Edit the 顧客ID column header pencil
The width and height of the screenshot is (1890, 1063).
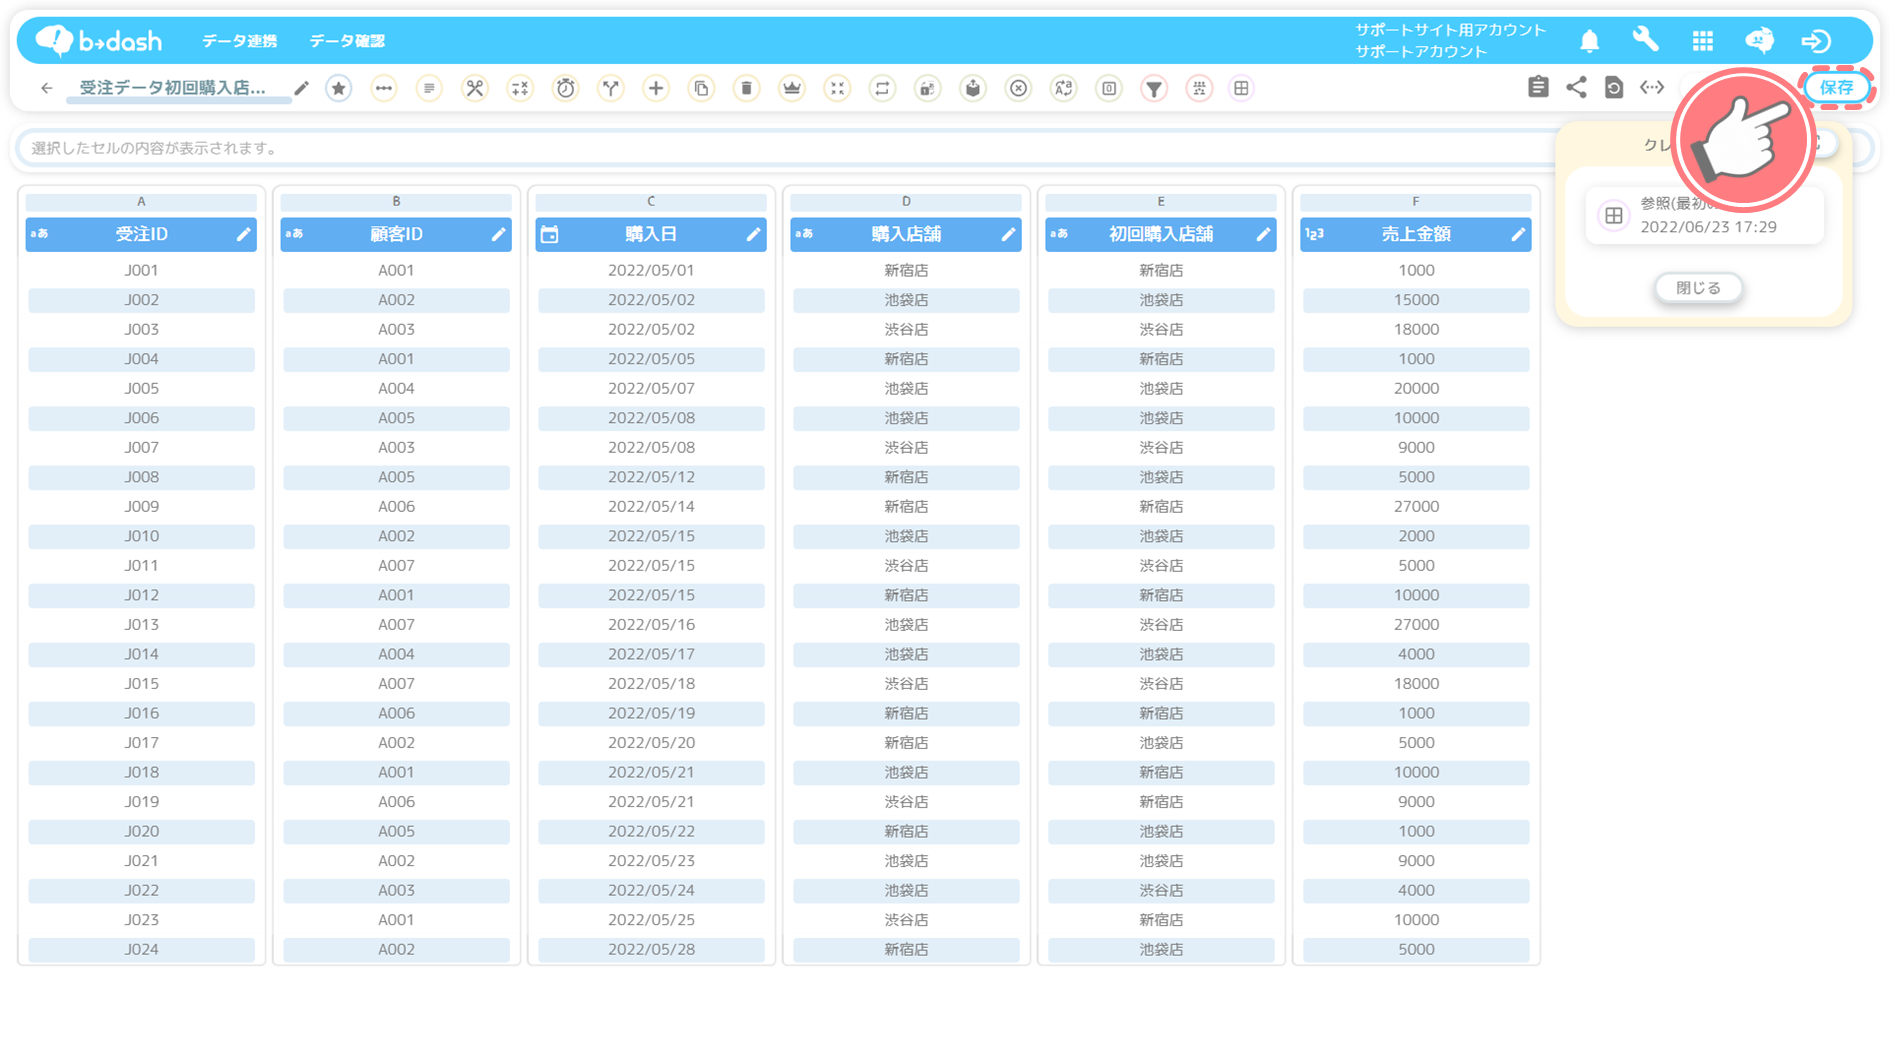498,234
